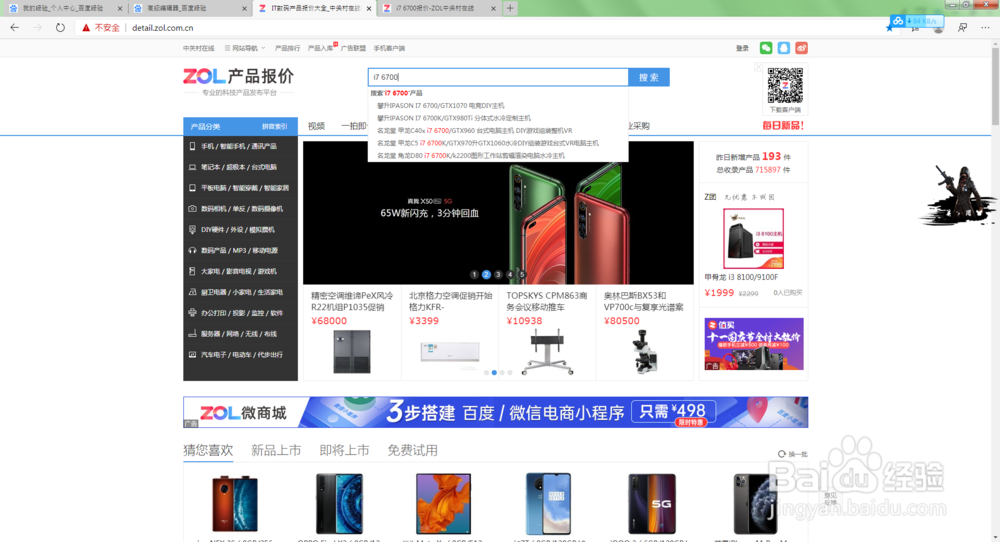Viewport: 1000px width, 542px height.
Task: Click the camera icon beside 数码相机
Action: click(192, 209)
